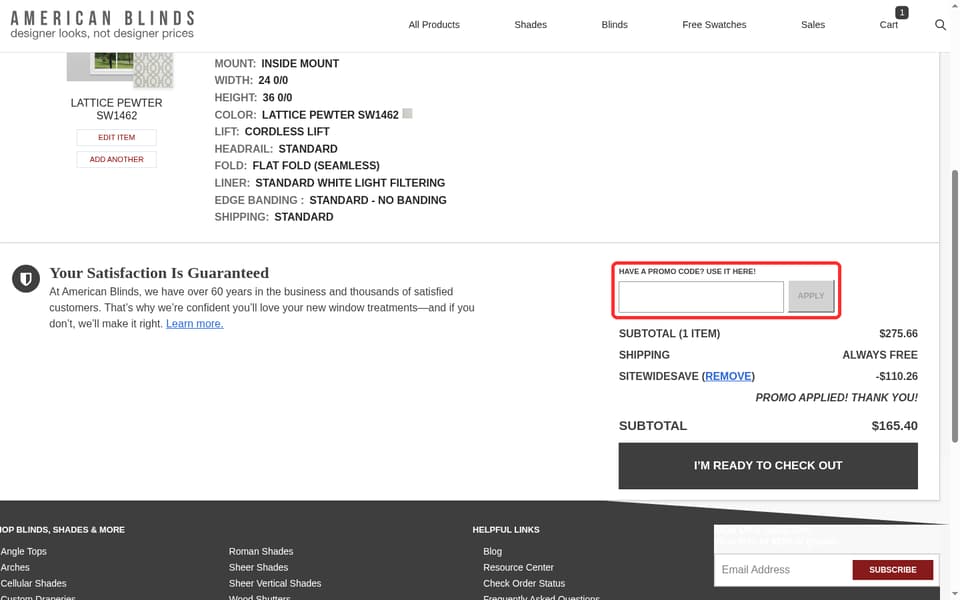Select the Your Satisfaction Is Guaranteed heading

(x=159, y=272)
